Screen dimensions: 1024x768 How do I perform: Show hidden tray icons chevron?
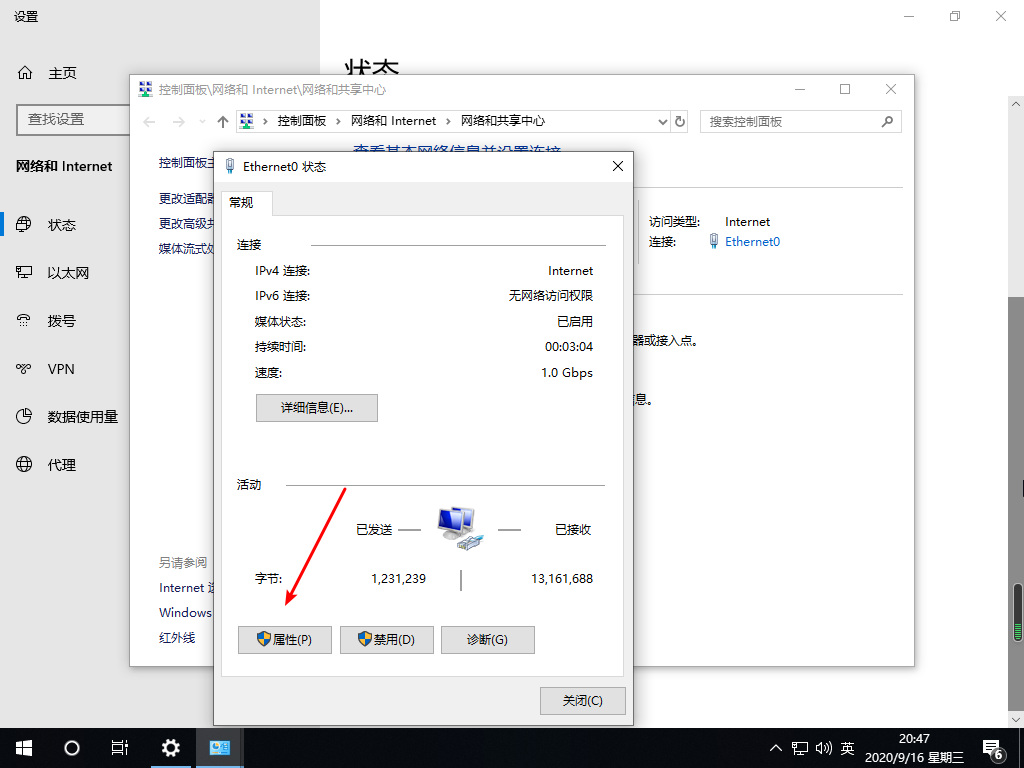(776, 748)
